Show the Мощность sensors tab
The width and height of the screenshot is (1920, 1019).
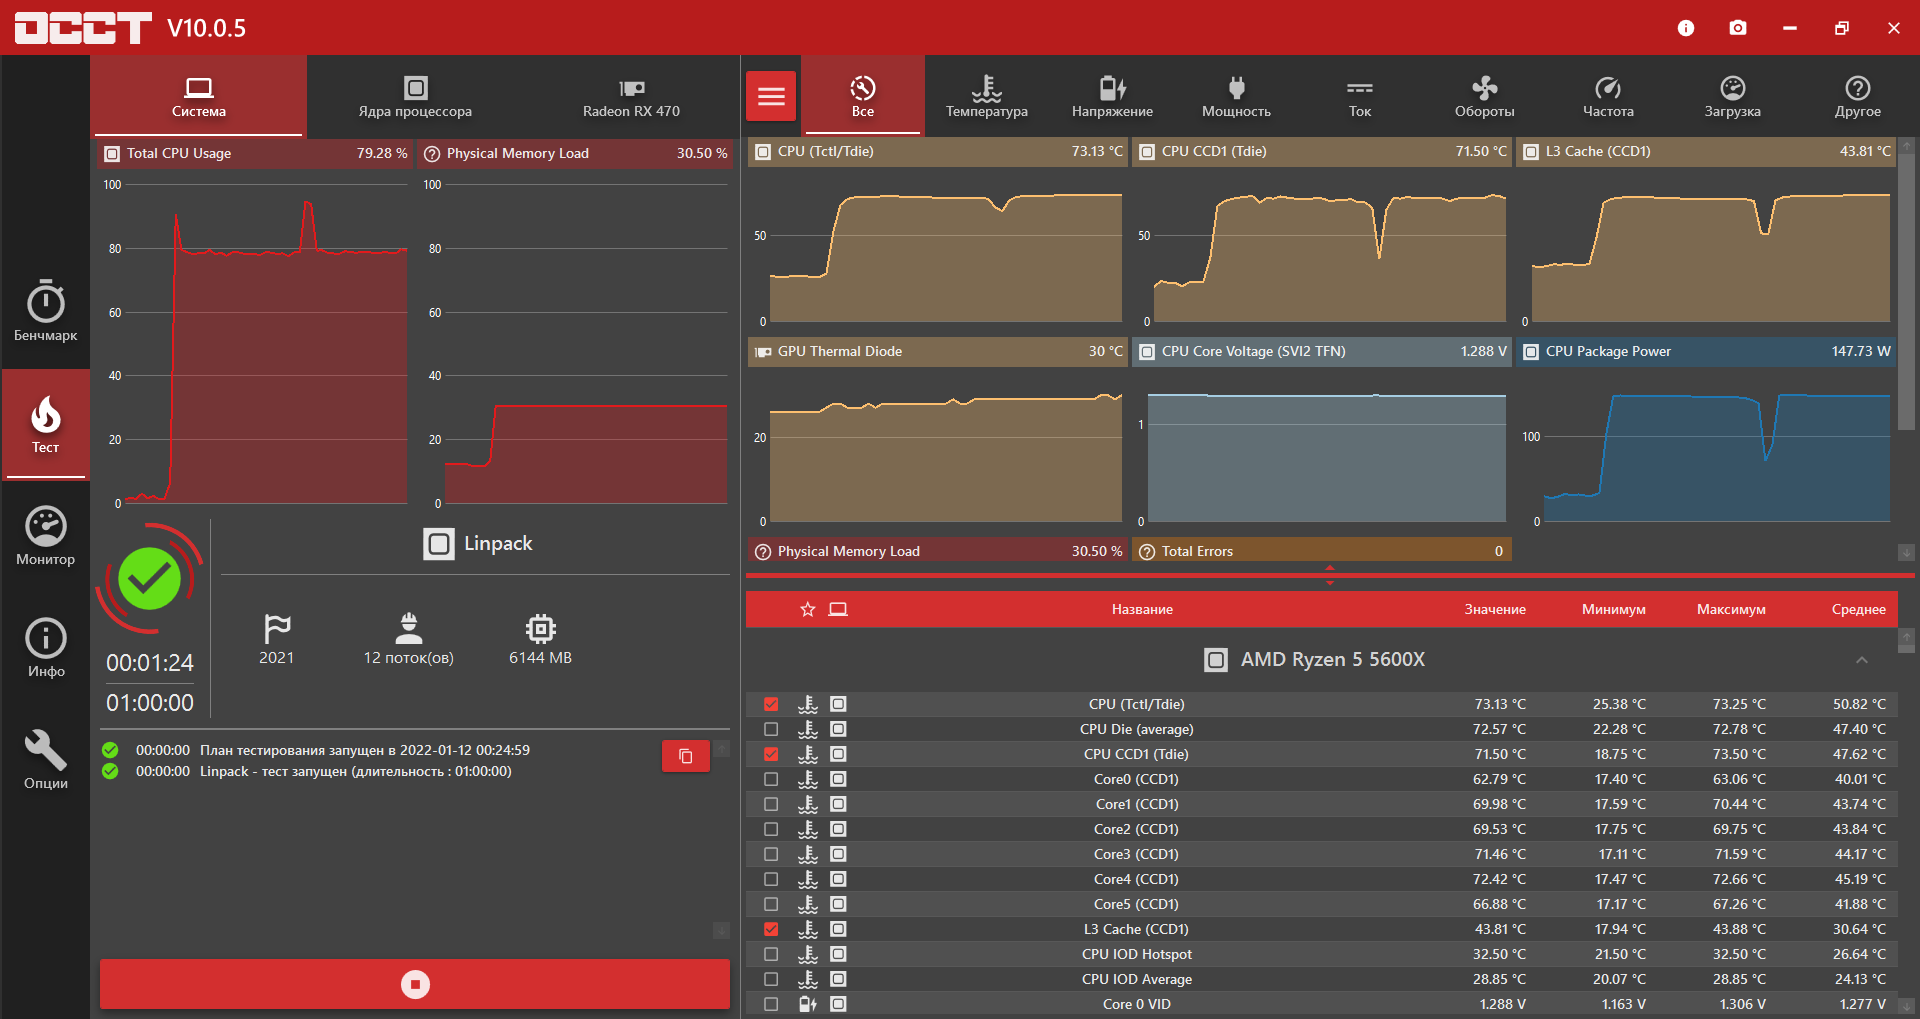(x=1236, y=96)
